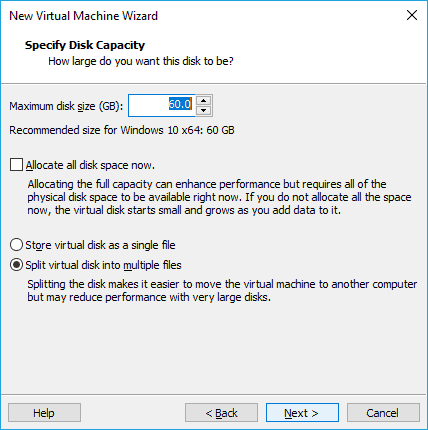Click the "Store virtual disk as a single file" label text

pos(100,245)
